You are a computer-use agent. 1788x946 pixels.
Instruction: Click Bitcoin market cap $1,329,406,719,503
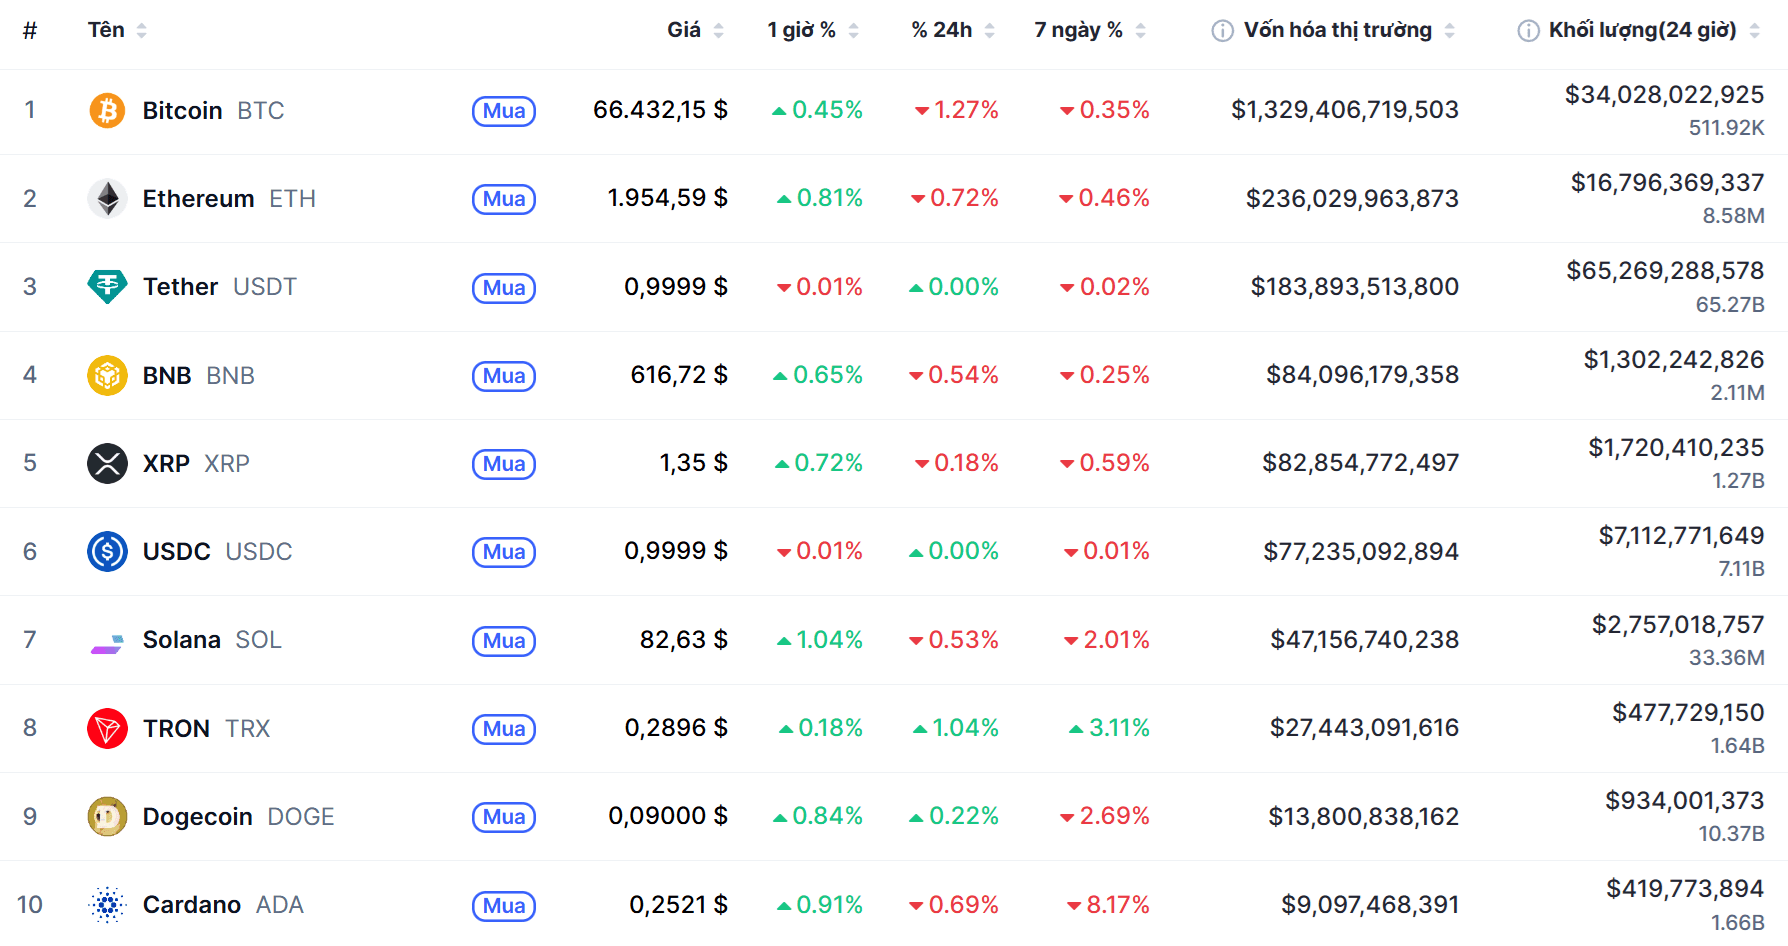pos(1345,110)
